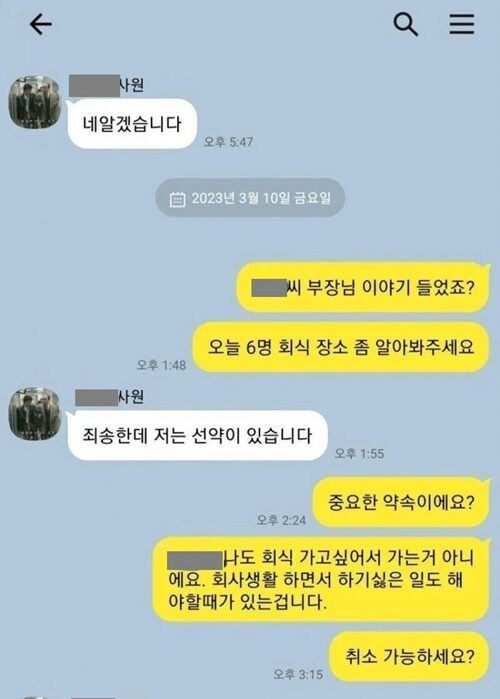The image size is (500, 699).
Task: Select the 2023년 3월 10일 금요일 date pill
Action: coord(250,198)
